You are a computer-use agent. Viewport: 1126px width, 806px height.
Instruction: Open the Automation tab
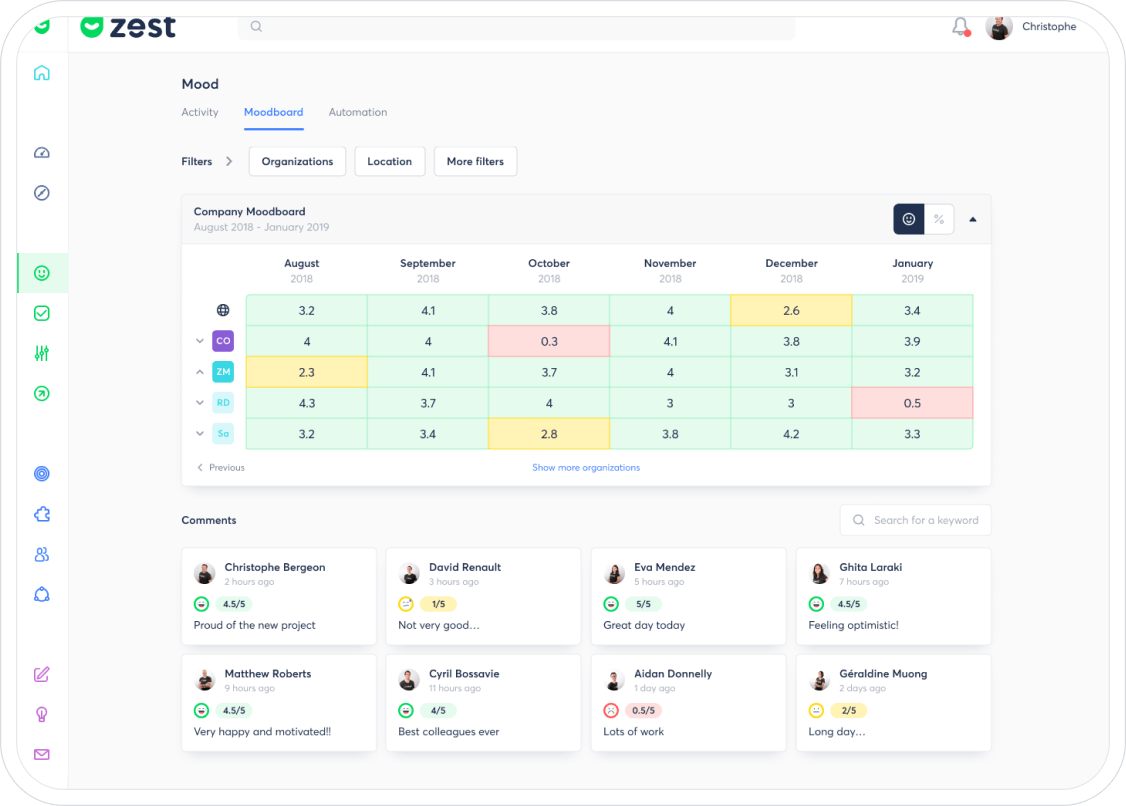click(358, 112)
